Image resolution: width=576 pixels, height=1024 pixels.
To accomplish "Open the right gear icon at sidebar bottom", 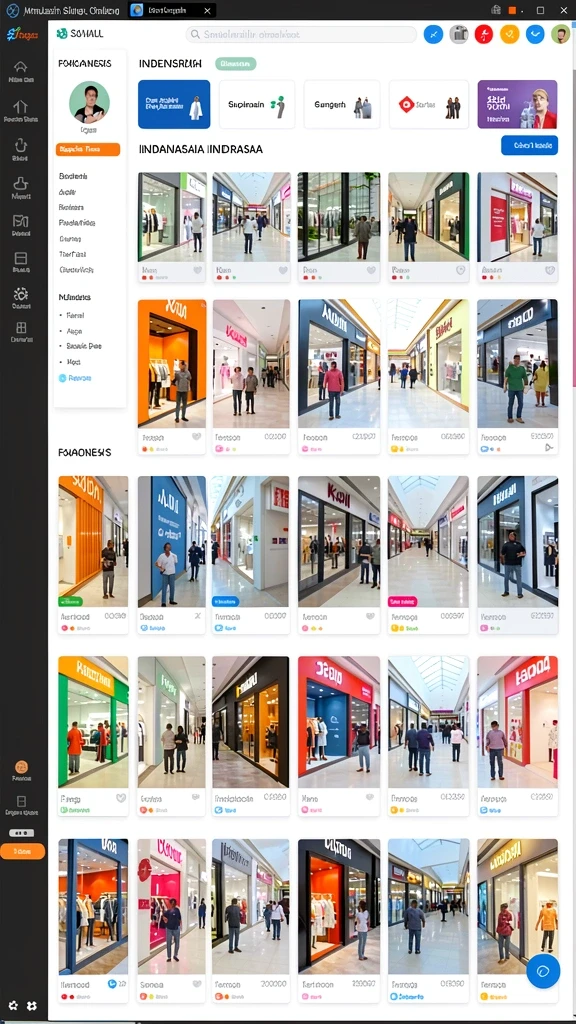I will [x=31, y=1006].
